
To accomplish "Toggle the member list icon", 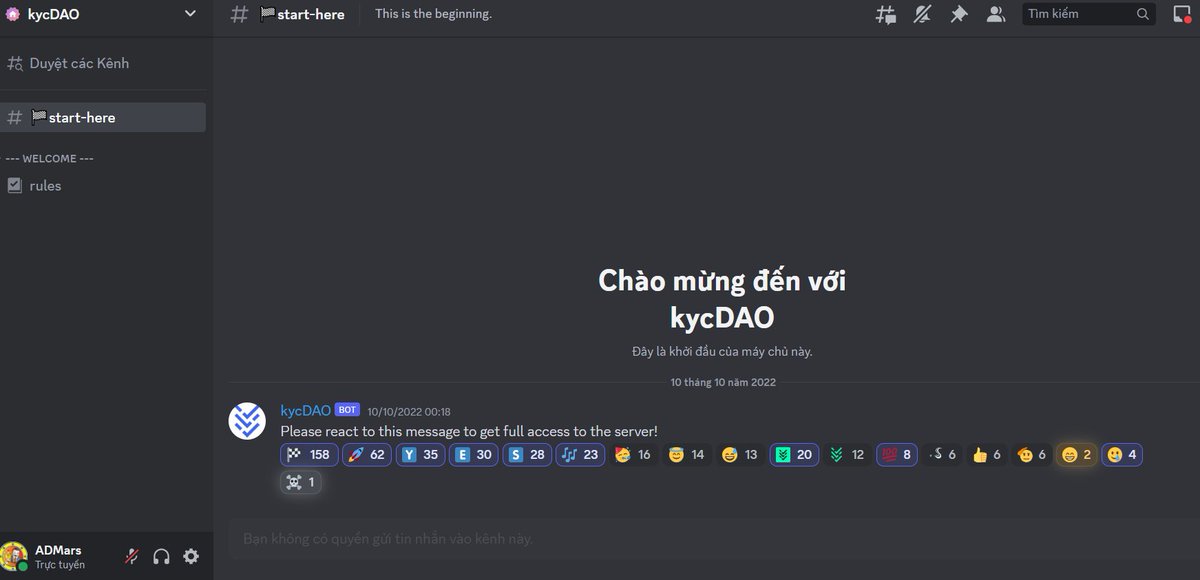I will coord(995,13).
